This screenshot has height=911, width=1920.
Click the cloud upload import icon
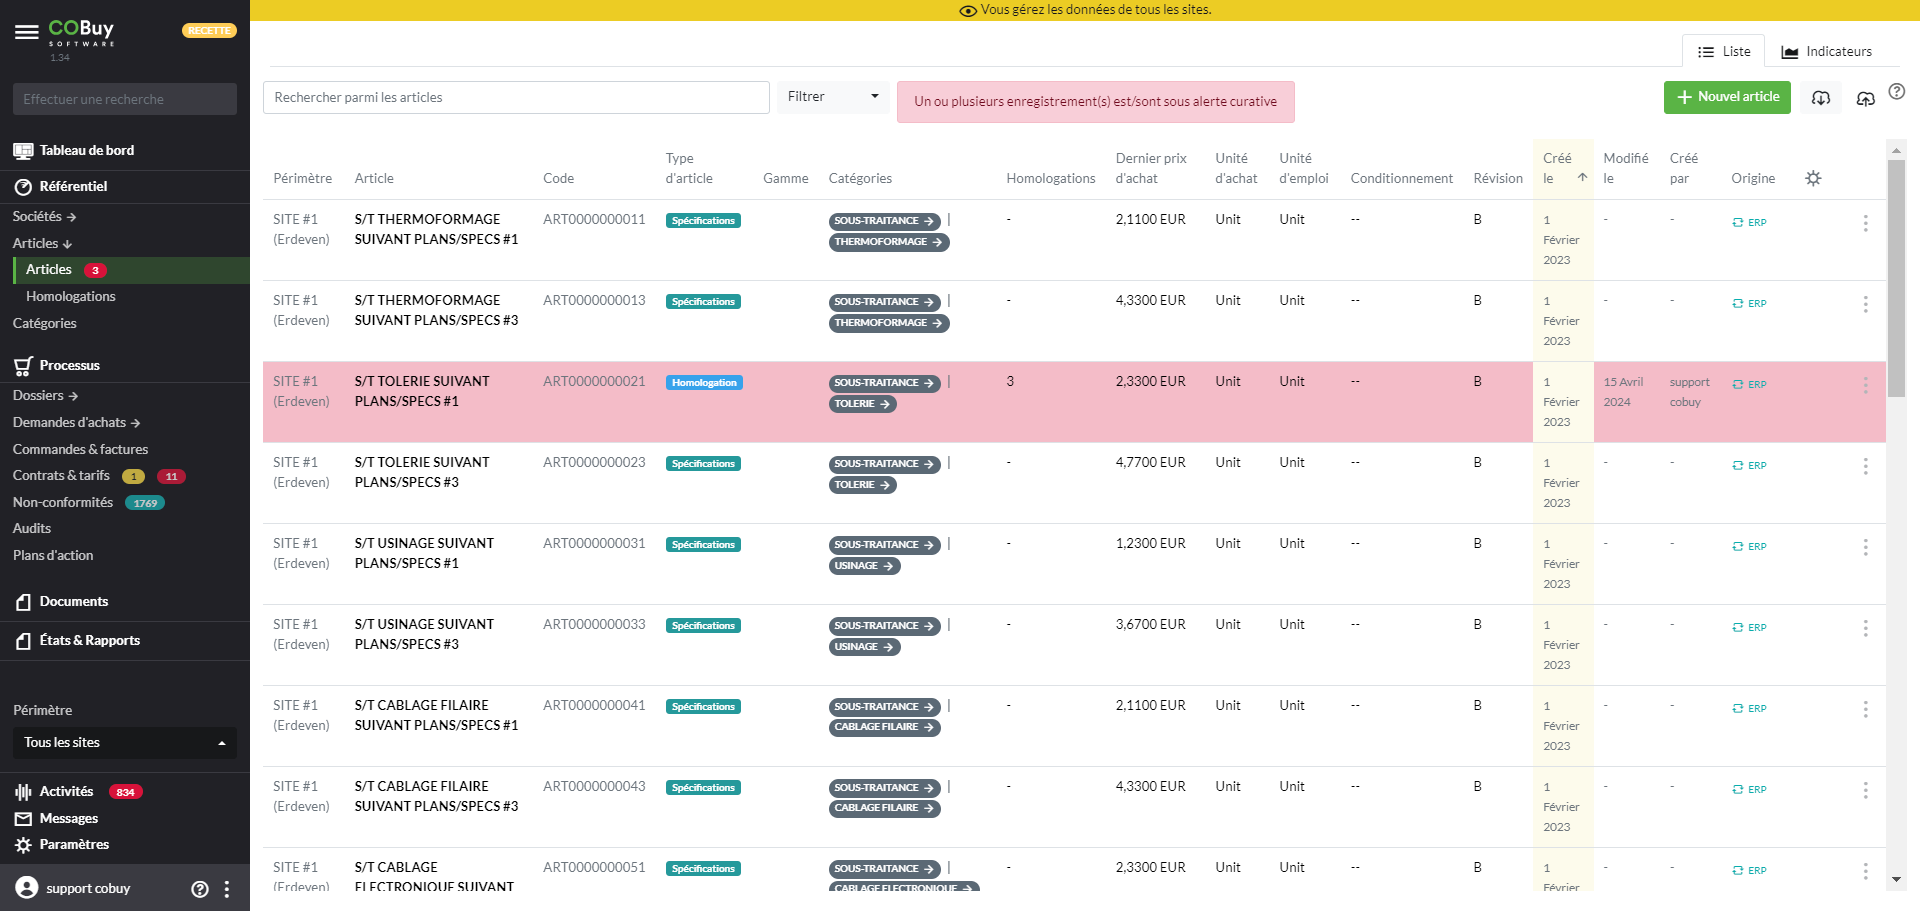1865,98
